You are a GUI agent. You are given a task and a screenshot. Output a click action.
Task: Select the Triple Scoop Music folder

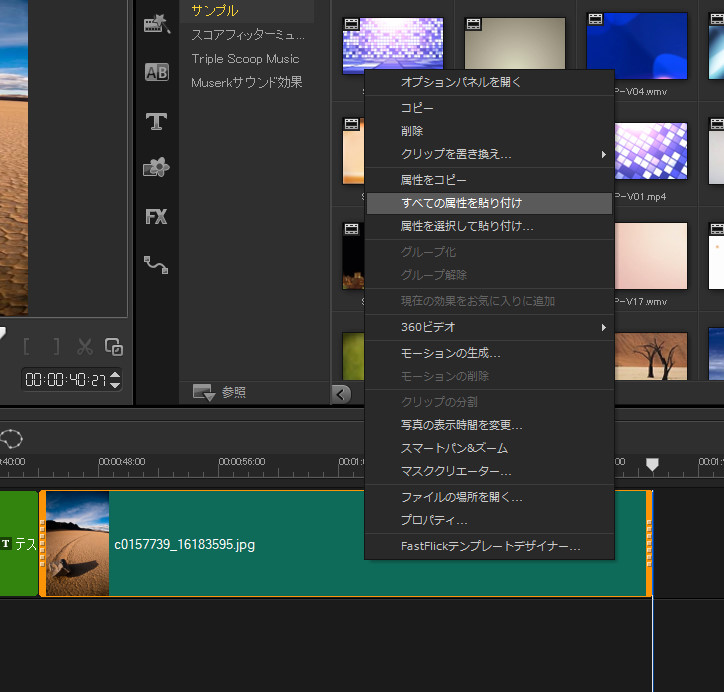pos(245,59)
